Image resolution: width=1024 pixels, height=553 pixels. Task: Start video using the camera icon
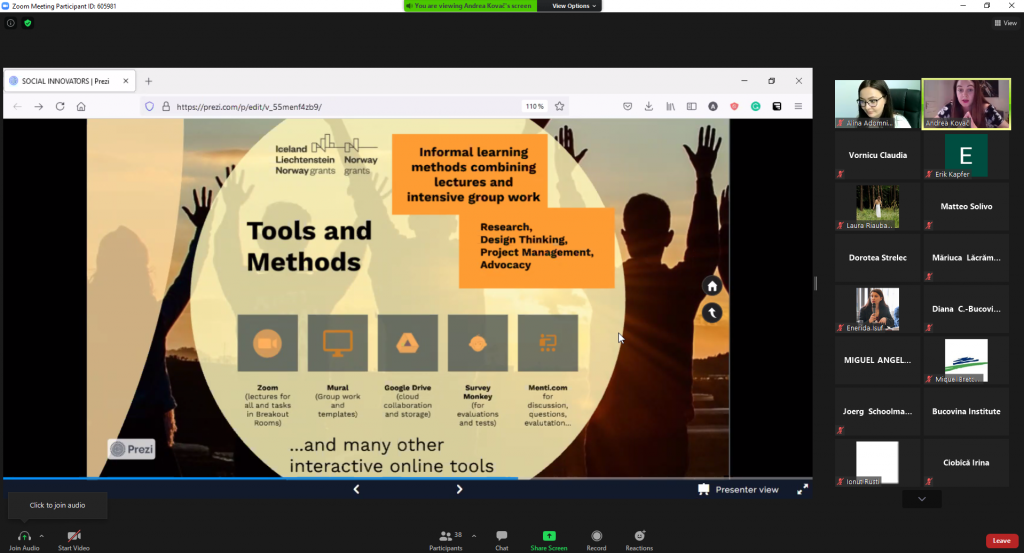pos(74,536)
